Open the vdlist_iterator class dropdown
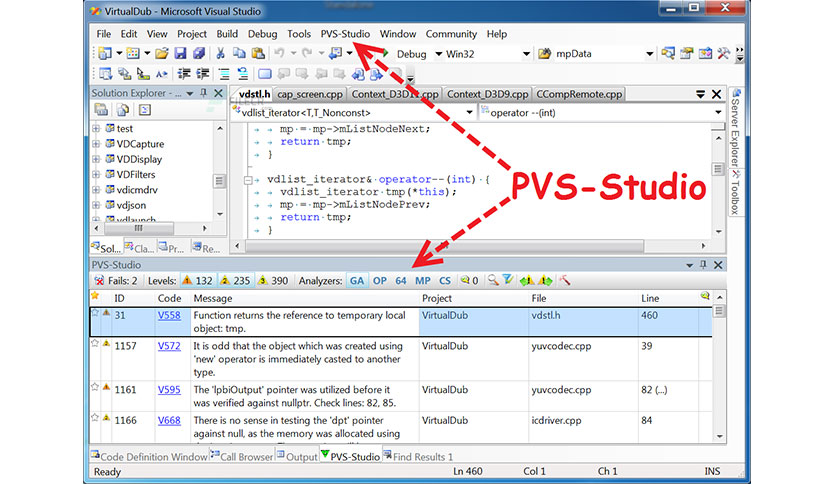 (469, 112)
